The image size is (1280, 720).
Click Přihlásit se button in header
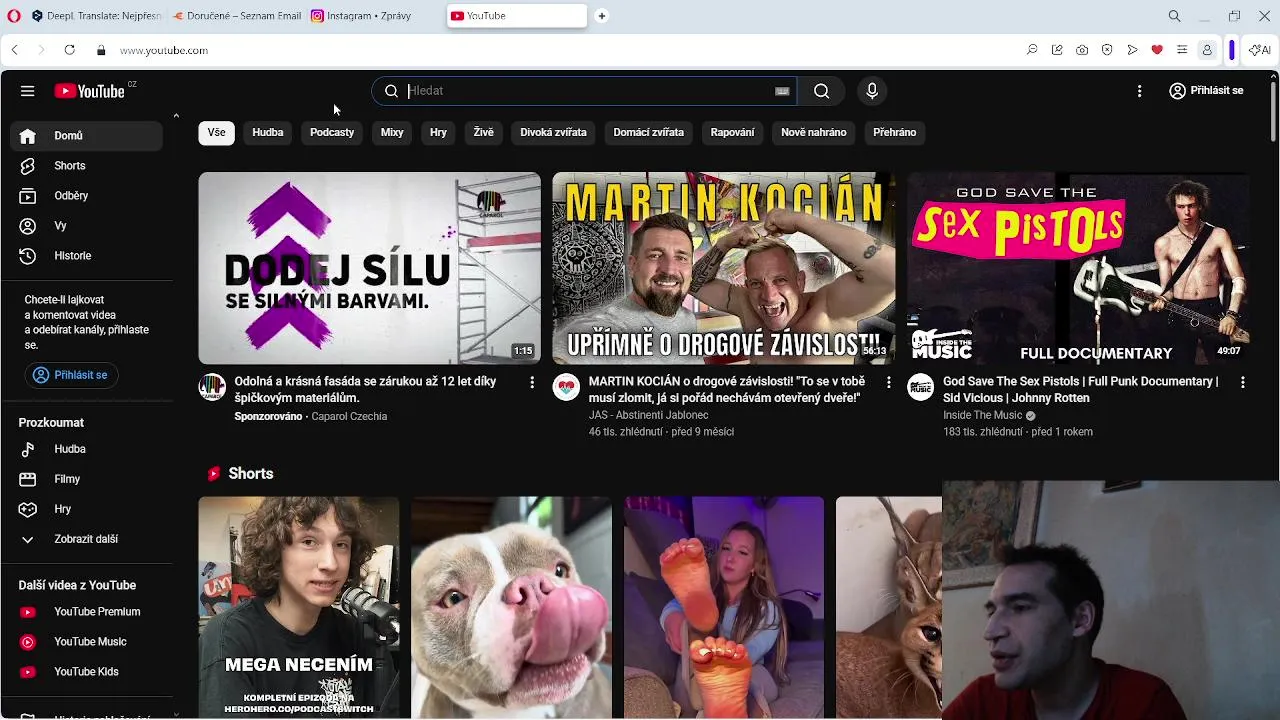coord(1206,91)
